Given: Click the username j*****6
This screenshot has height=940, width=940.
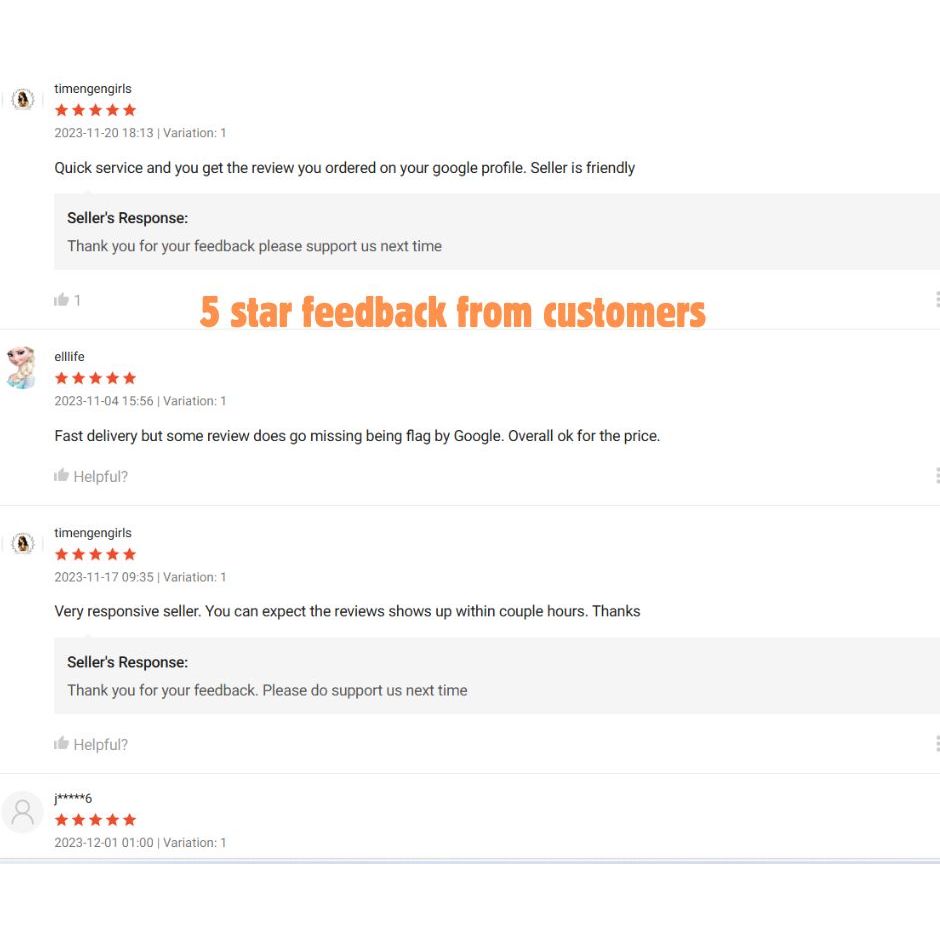Looking at the screenshot, I should [x=73, y=798].
